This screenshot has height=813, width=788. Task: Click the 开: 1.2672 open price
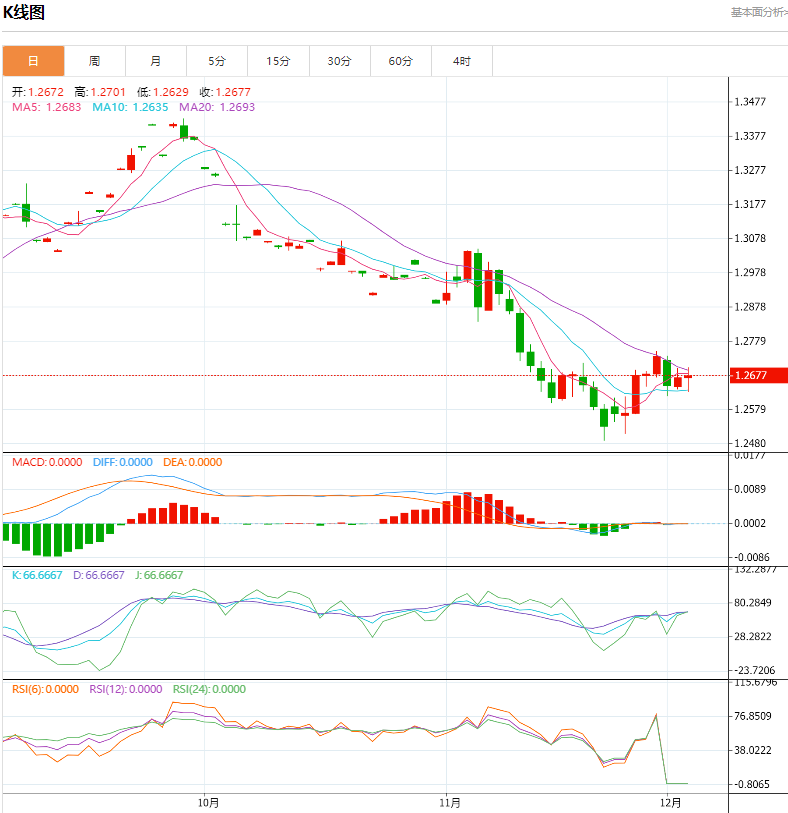click(x=38, y=92)
